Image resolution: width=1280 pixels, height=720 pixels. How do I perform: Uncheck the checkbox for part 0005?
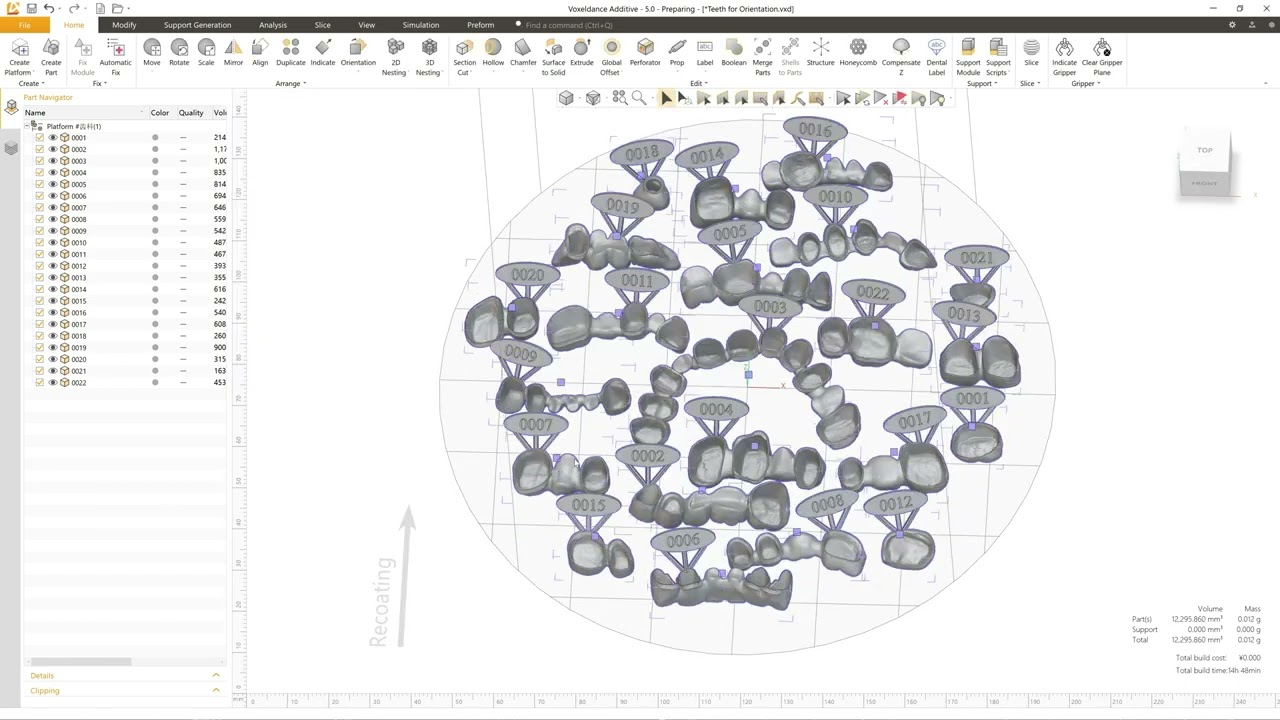(x=40, y=184)
